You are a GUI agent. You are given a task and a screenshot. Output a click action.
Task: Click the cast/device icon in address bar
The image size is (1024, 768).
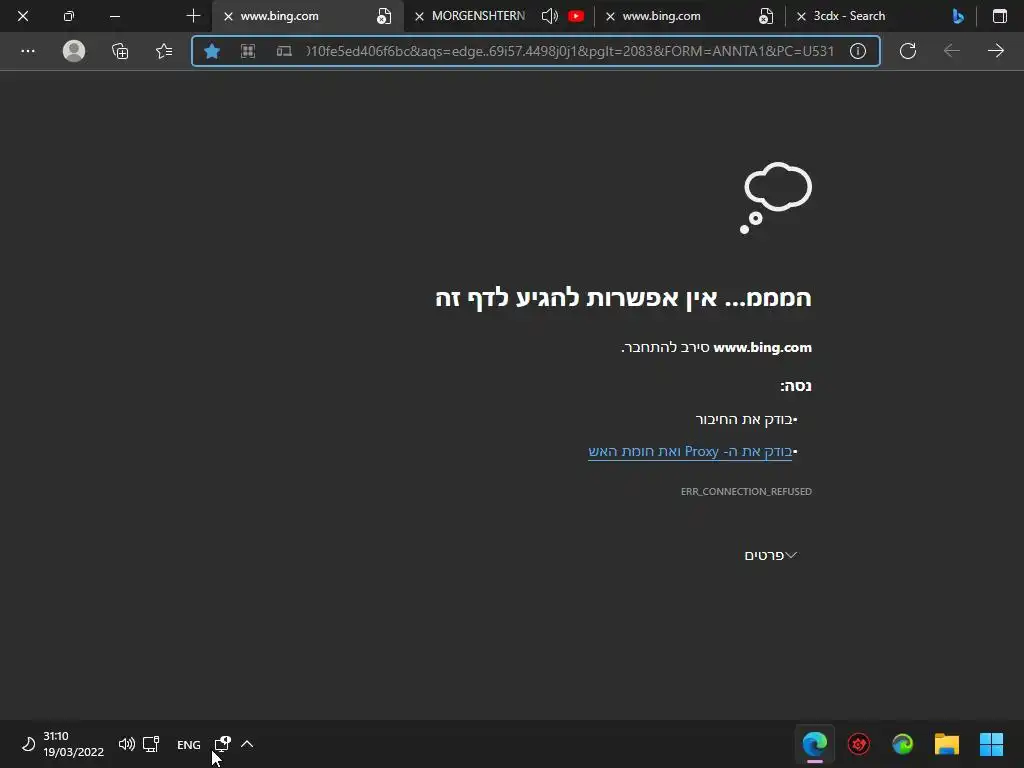click(x=284, y=51)
